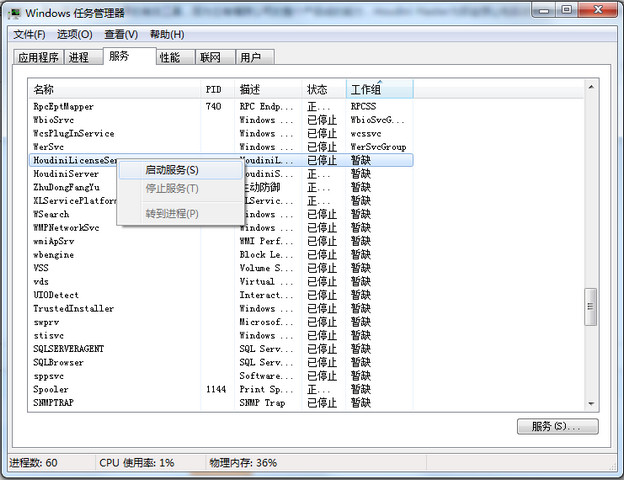The width and height of the screenshot is (624, 480).
Task: Select the WerSvc service row
Action: [x=221, y=147]
